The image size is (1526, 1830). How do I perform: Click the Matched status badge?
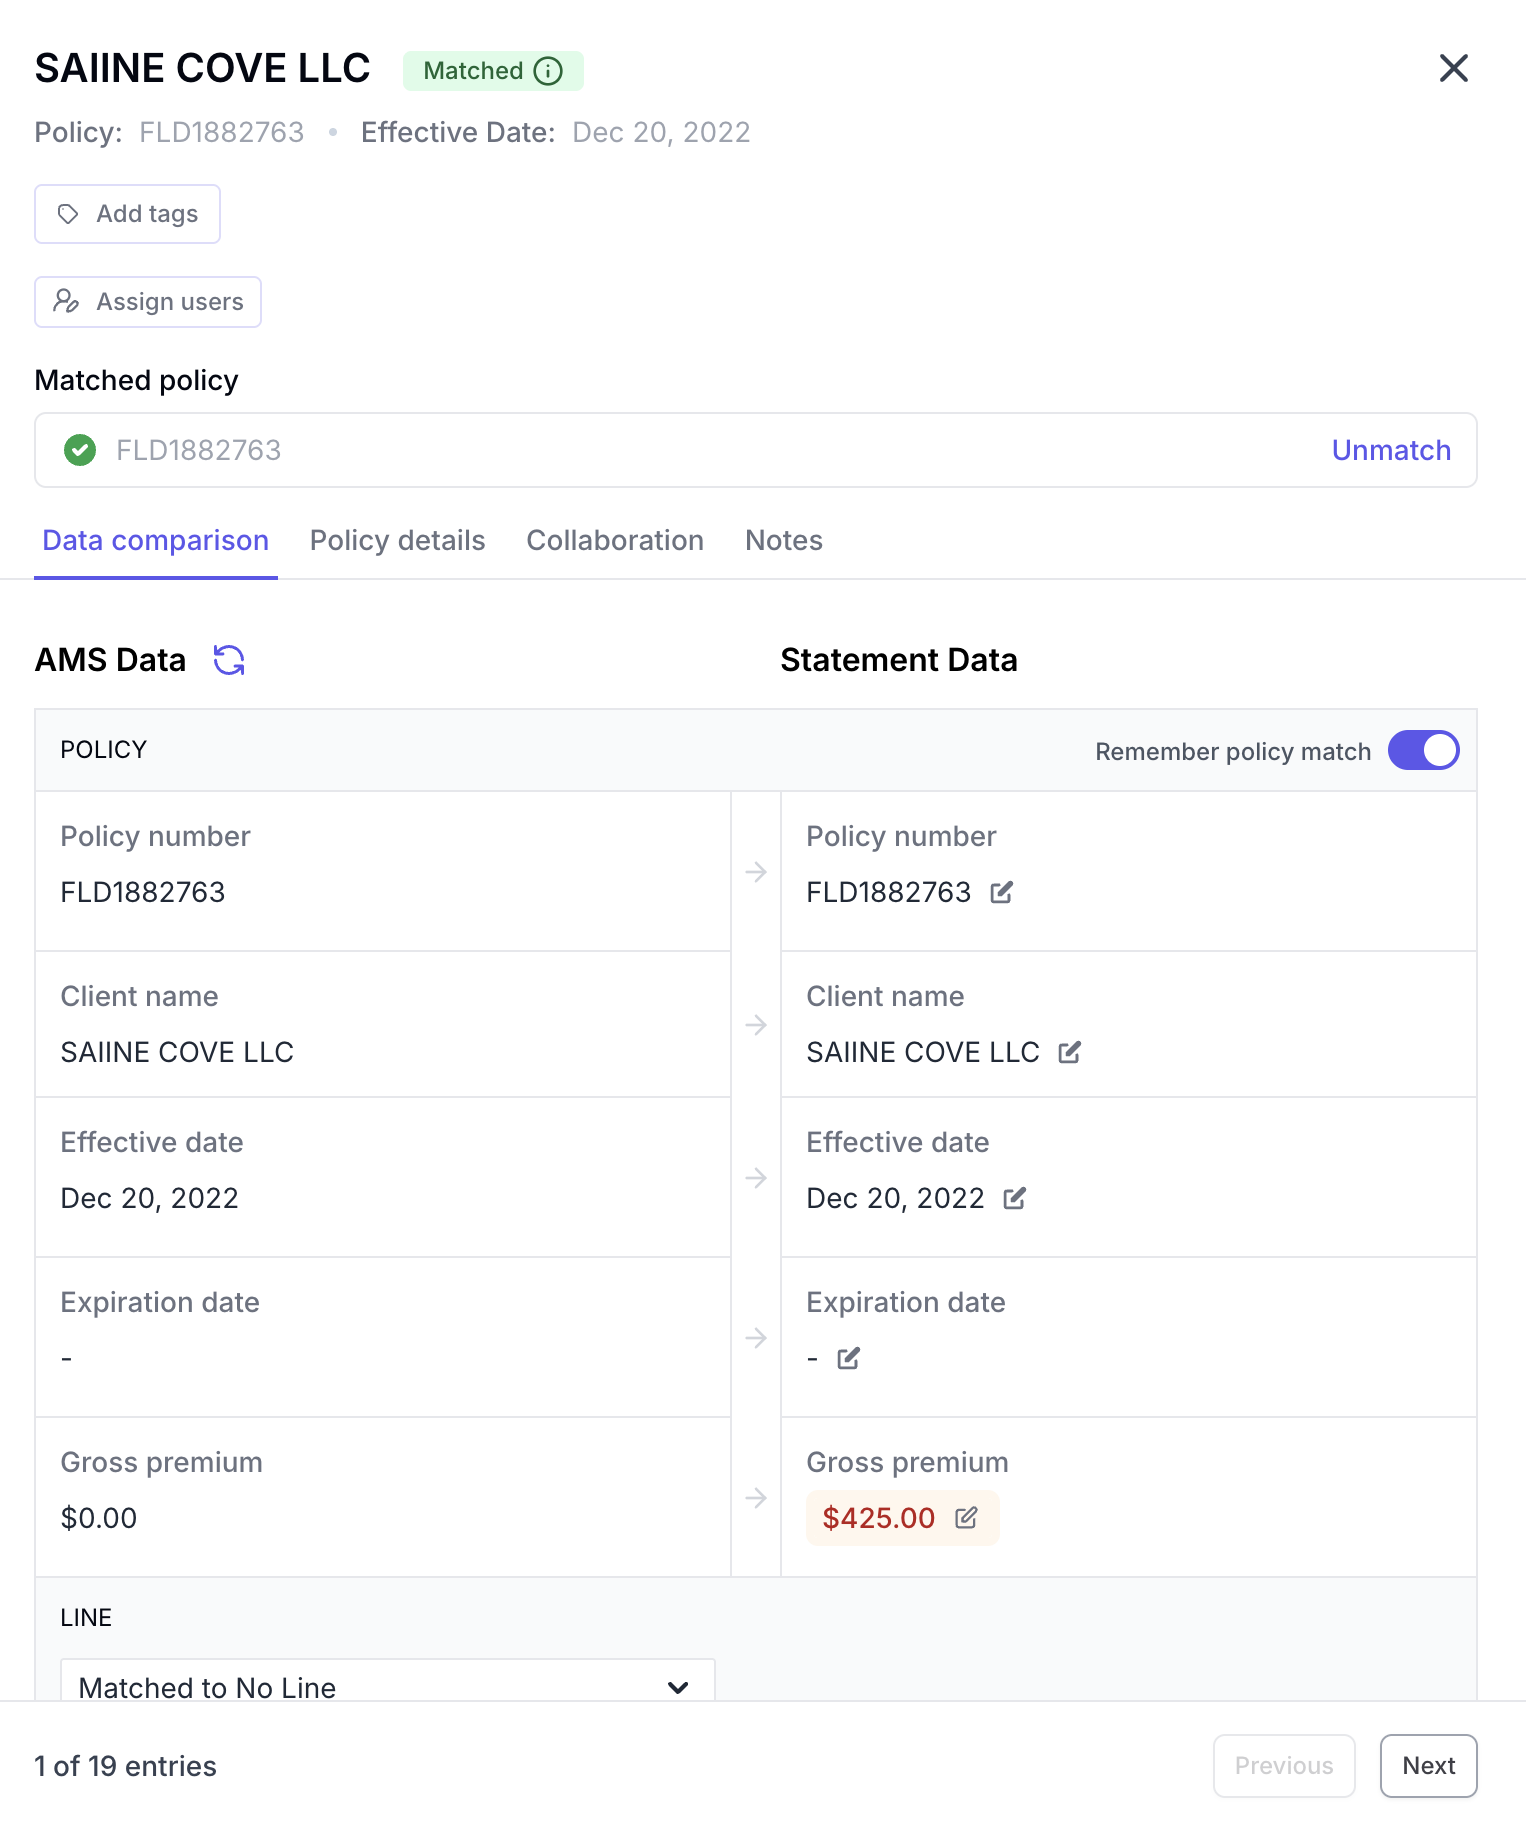pyautogui.click(x=493, y=71)
